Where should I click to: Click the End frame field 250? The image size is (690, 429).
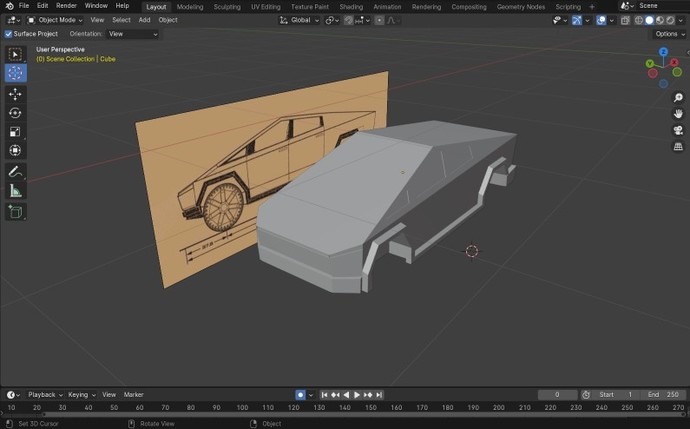(x=663, y=395)
